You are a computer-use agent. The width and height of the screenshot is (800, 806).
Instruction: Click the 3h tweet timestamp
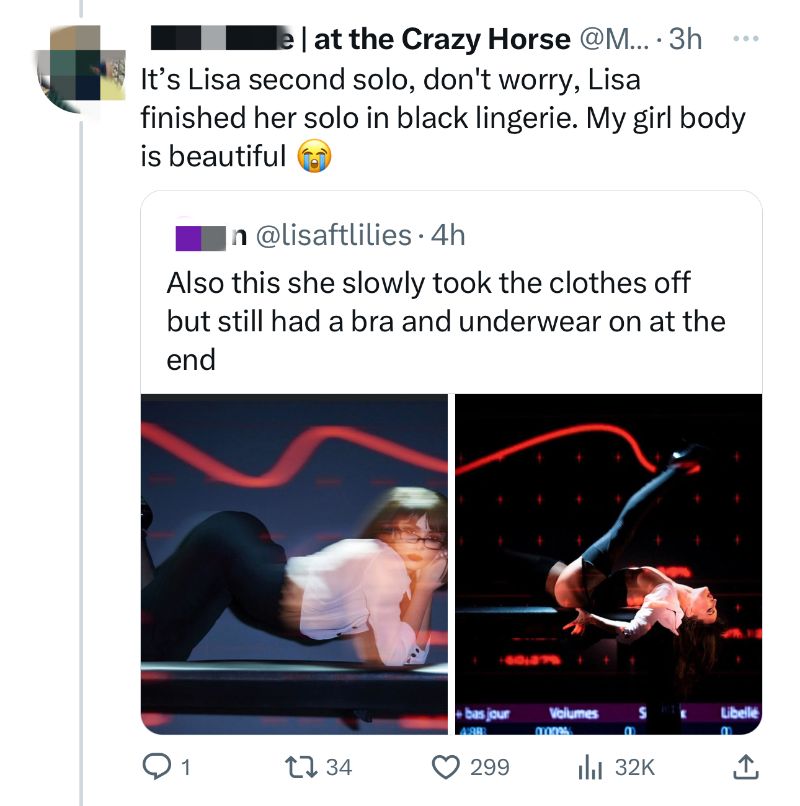(x=685, y=39)
